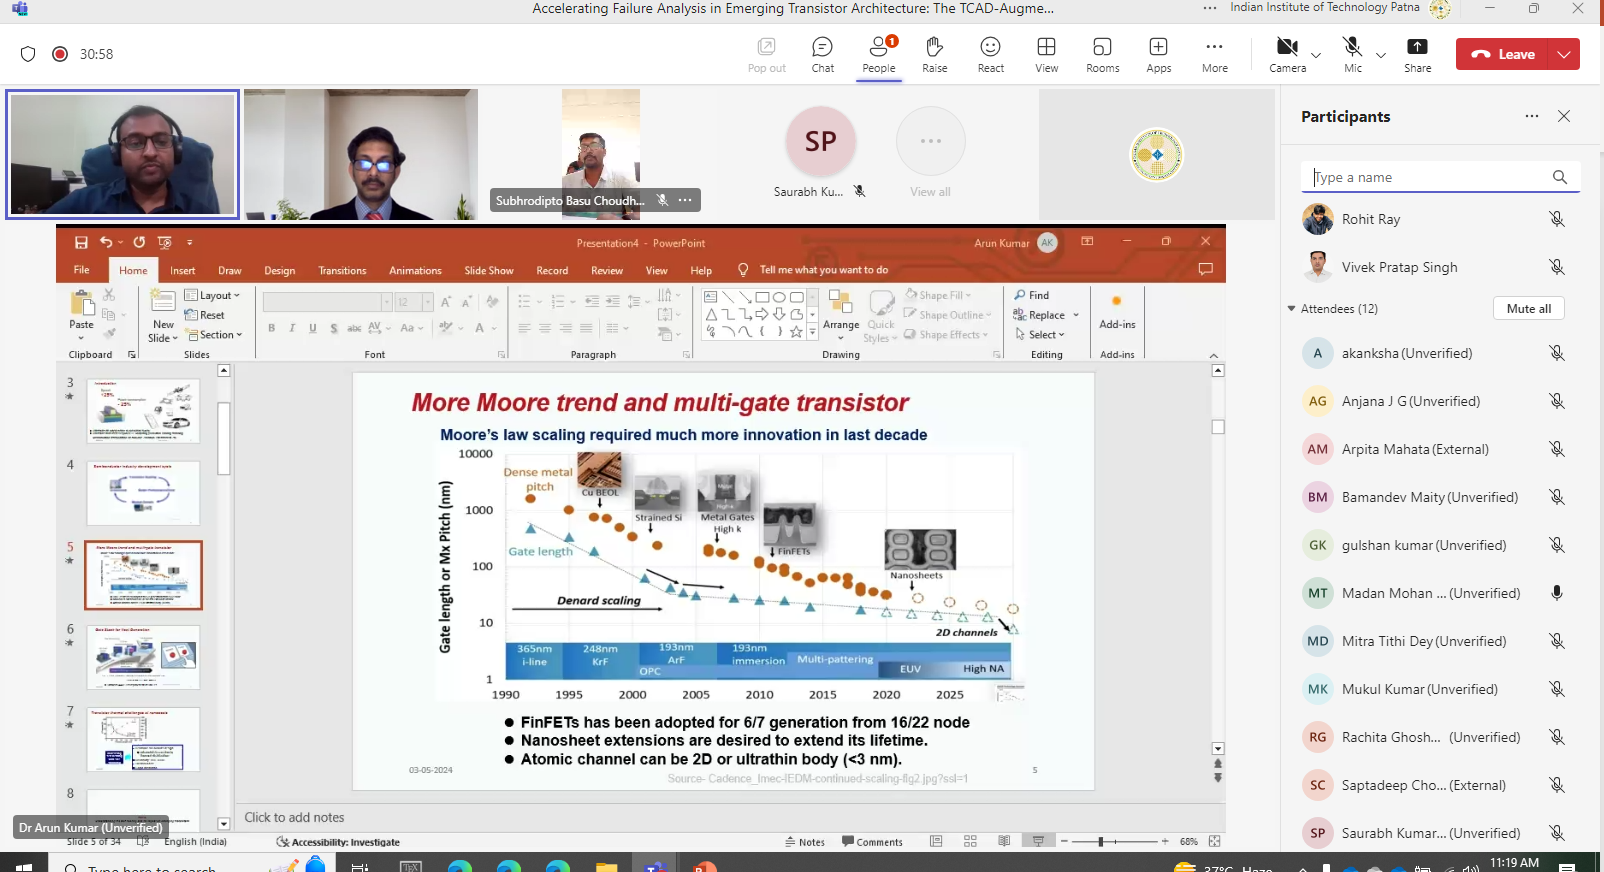Toggle the People participants panel
Screen dimensions: 1604x872
878,54
